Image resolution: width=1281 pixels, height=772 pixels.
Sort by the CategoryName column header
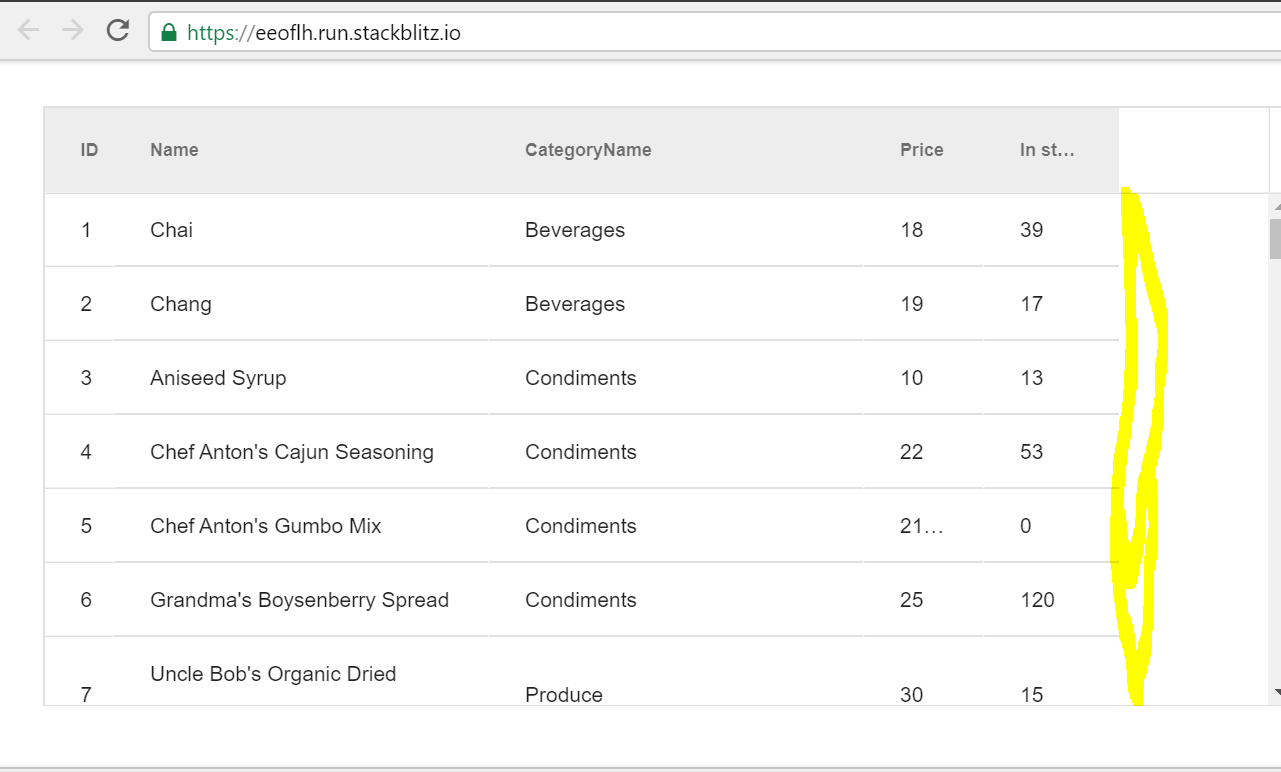(x=588, y=150)
